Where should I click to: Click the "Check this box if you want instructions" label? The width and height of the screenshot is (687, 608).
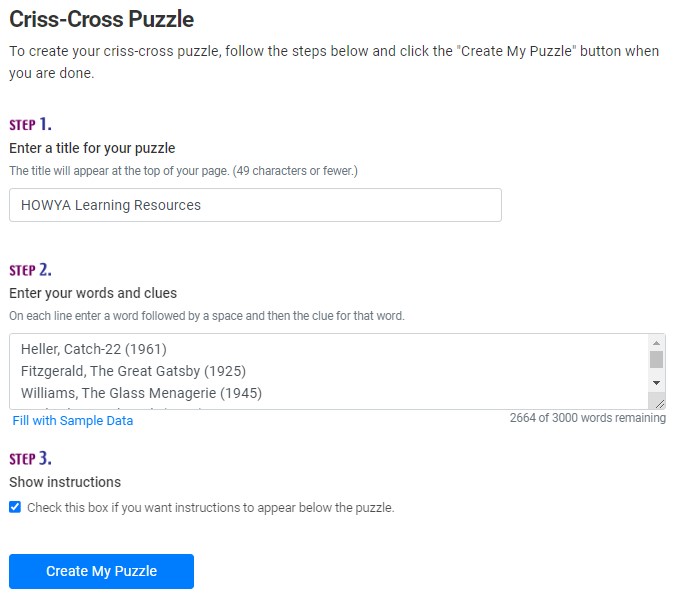(x=210, y=507)
